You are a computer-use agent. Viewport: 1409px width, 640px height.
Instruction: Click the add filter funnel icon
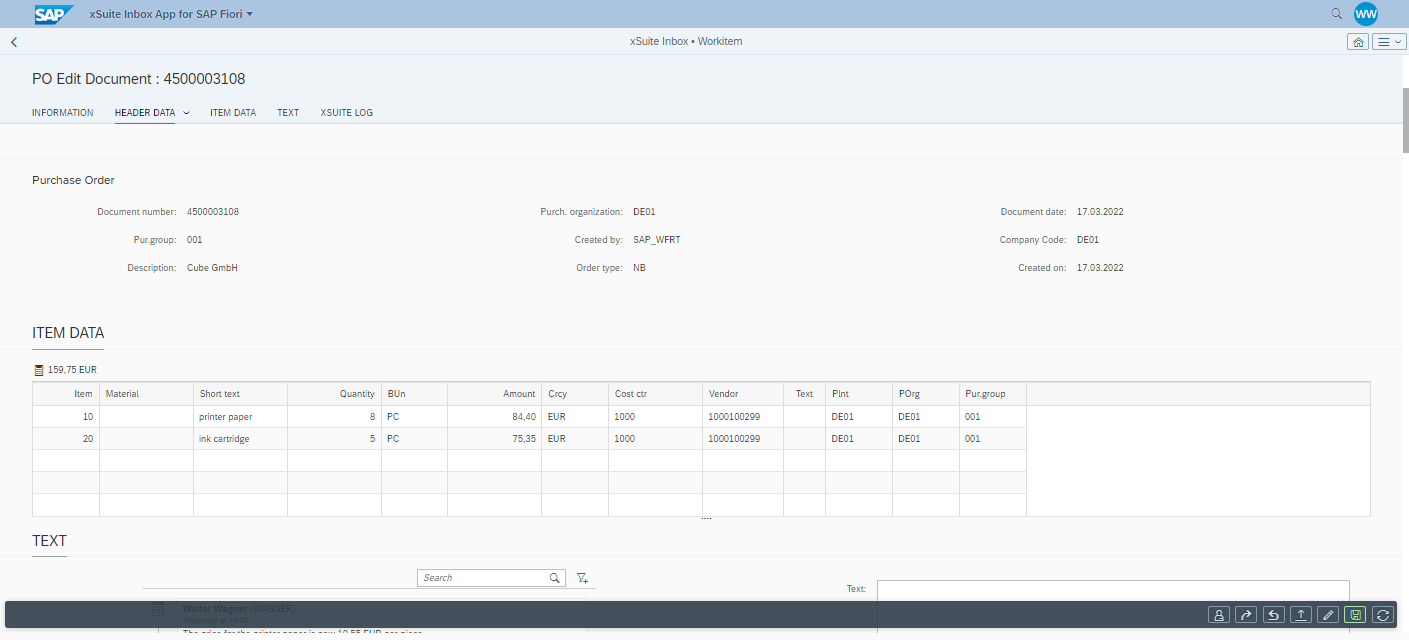(x=582, y=578)
